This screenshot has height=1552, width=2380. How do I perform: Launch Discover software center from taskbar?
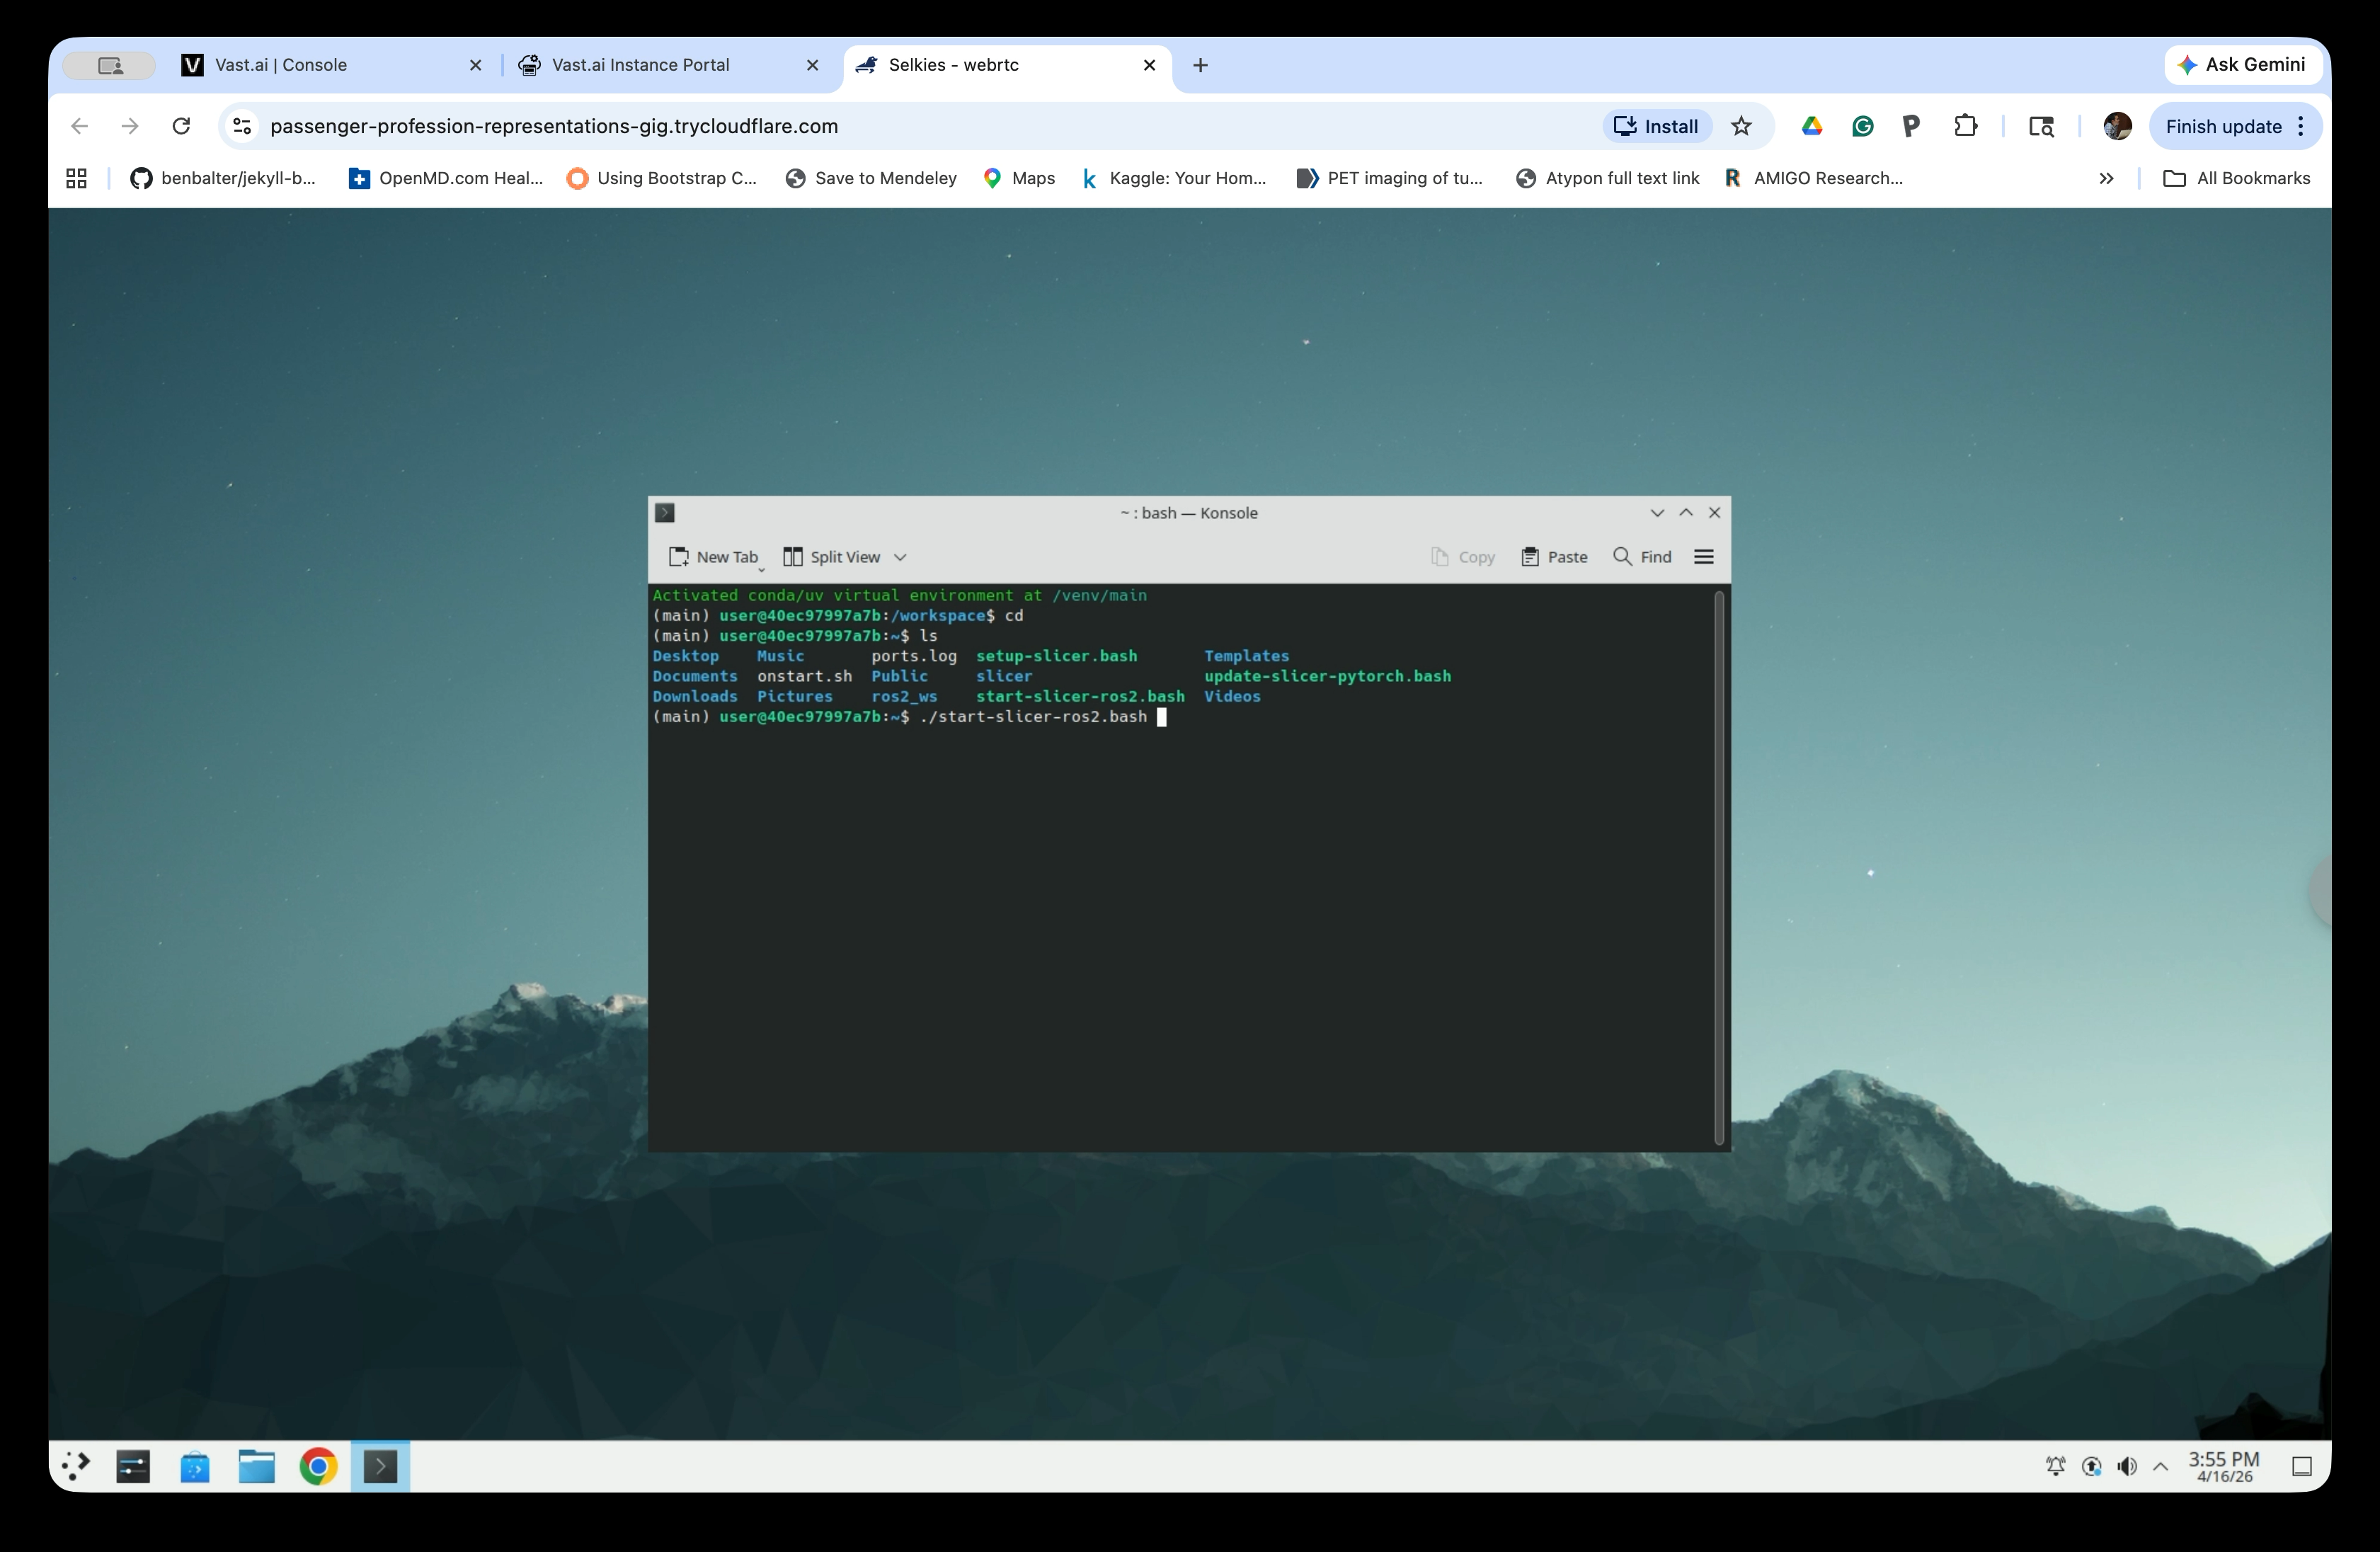(x=195, y=1466)
